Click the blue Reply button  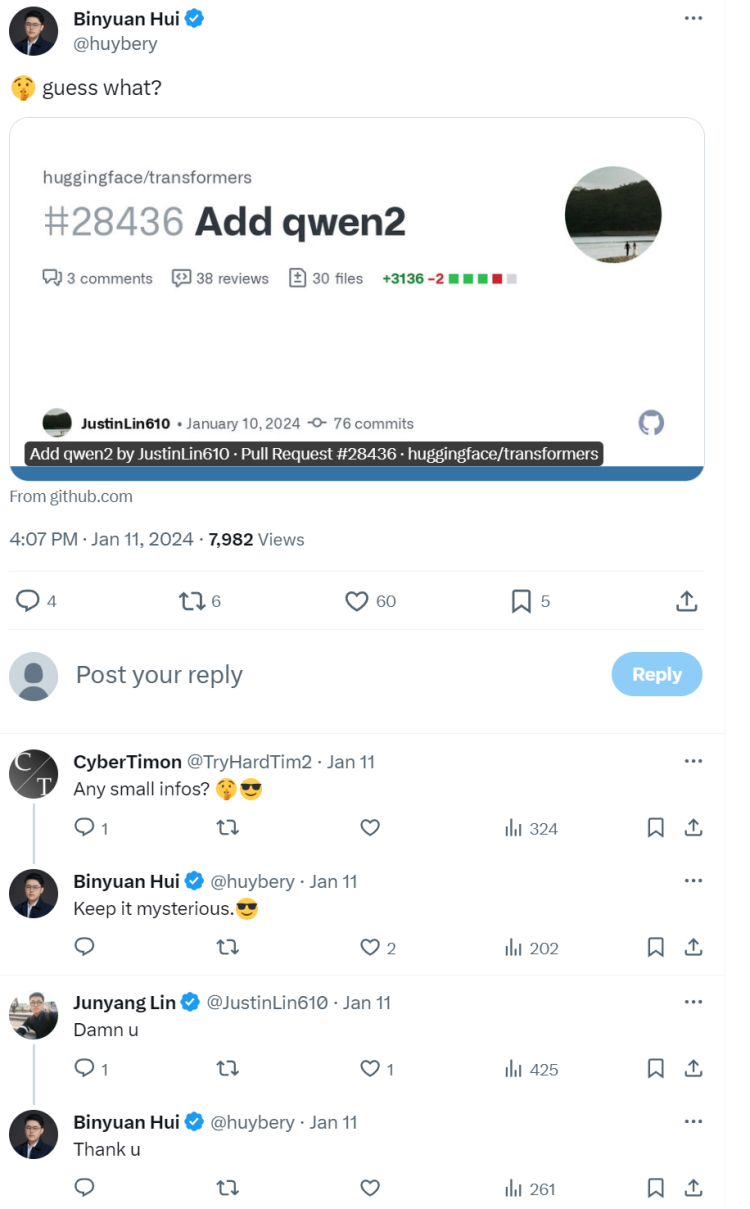coord(656,675)
